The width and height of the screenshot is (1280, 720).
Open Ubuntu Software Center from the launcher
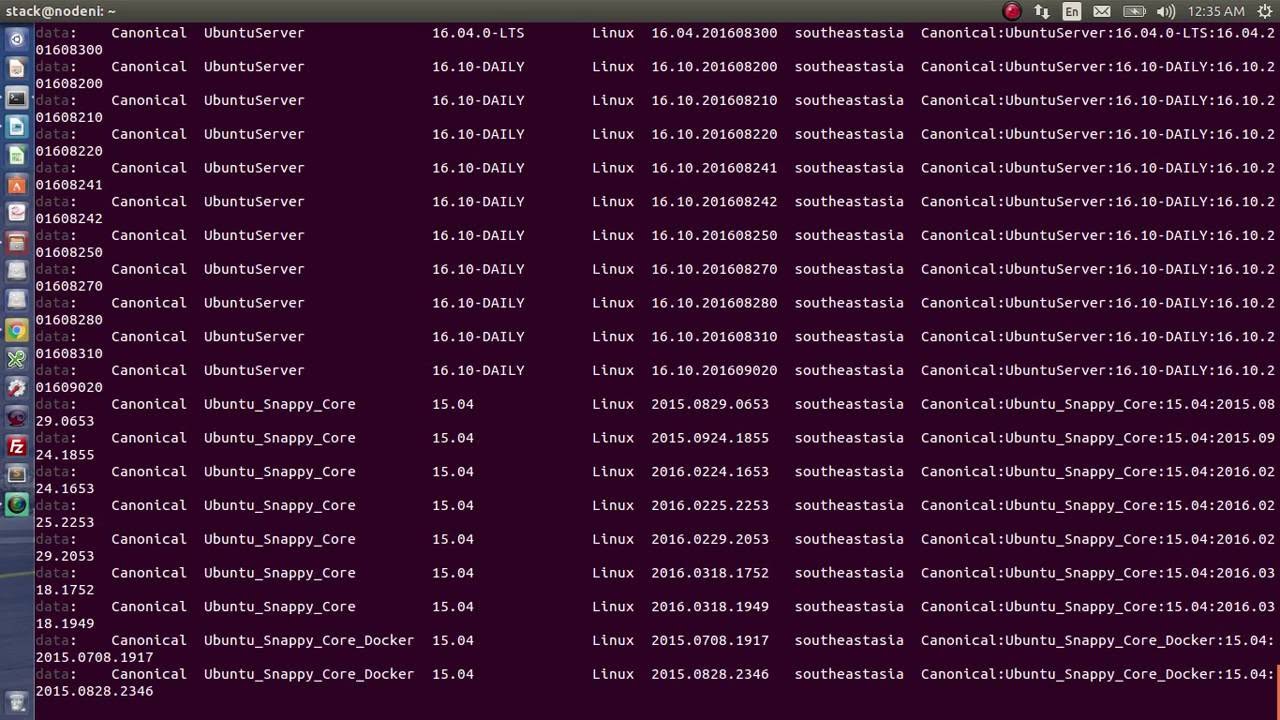click(x=16, y=185)
